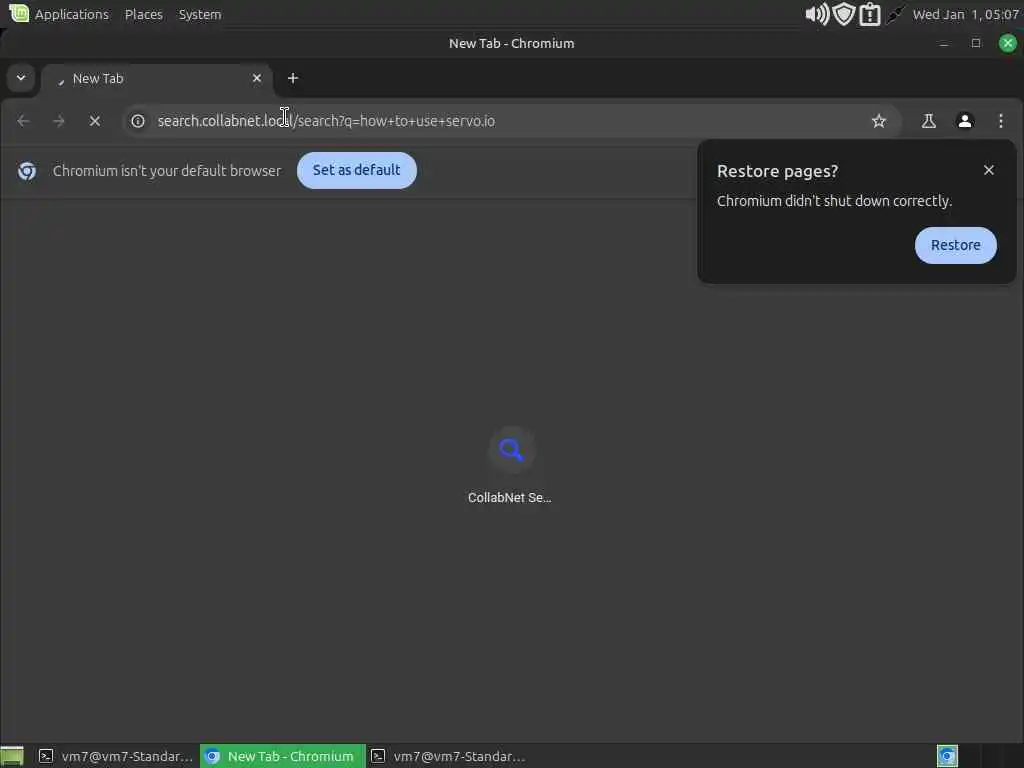Click the network connection tray icon

point(895,14)
